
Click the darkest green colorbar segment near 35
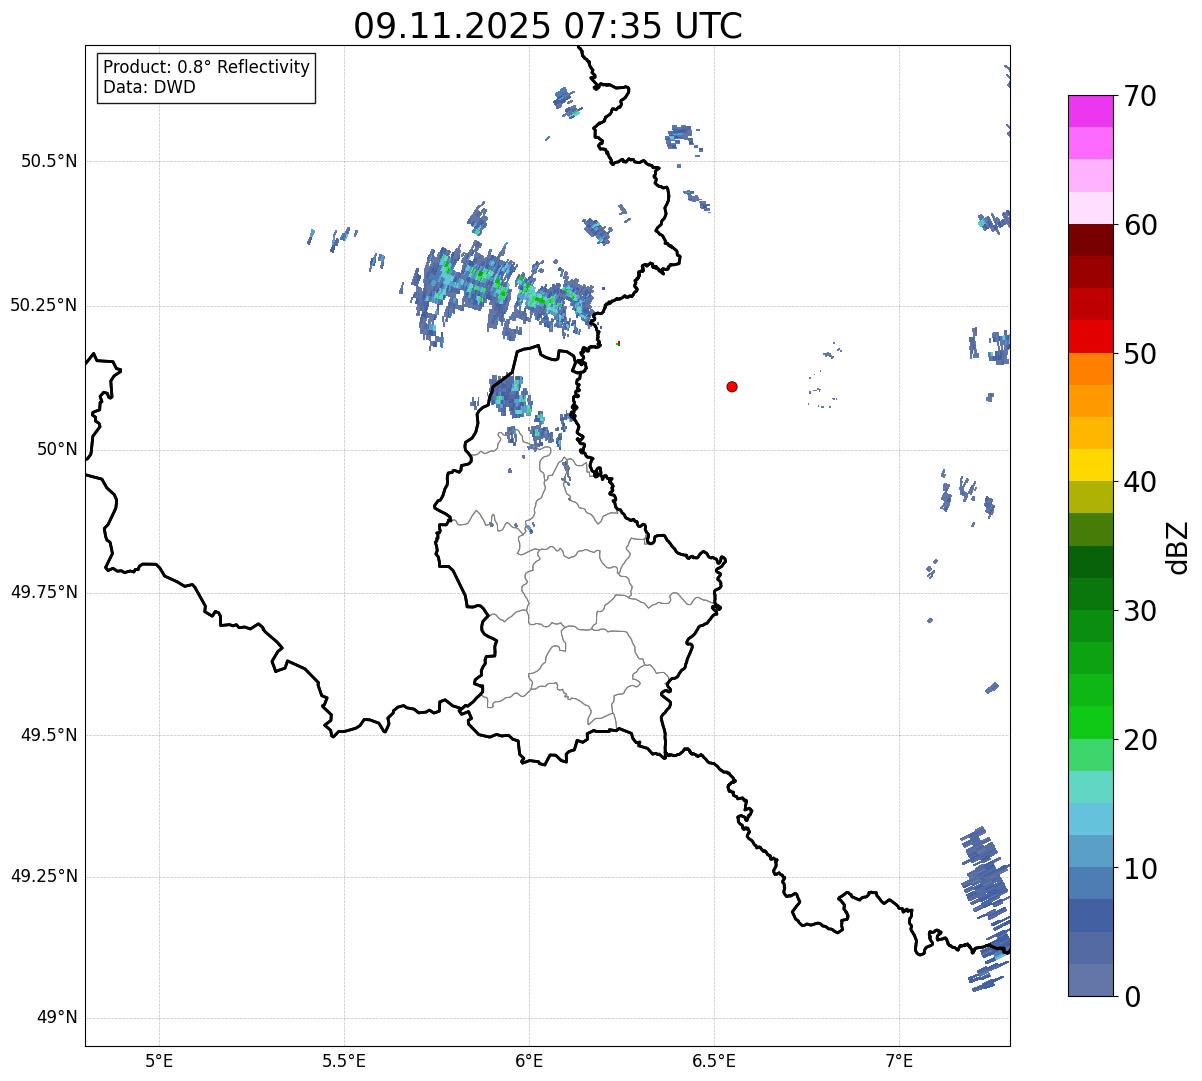1090,562
